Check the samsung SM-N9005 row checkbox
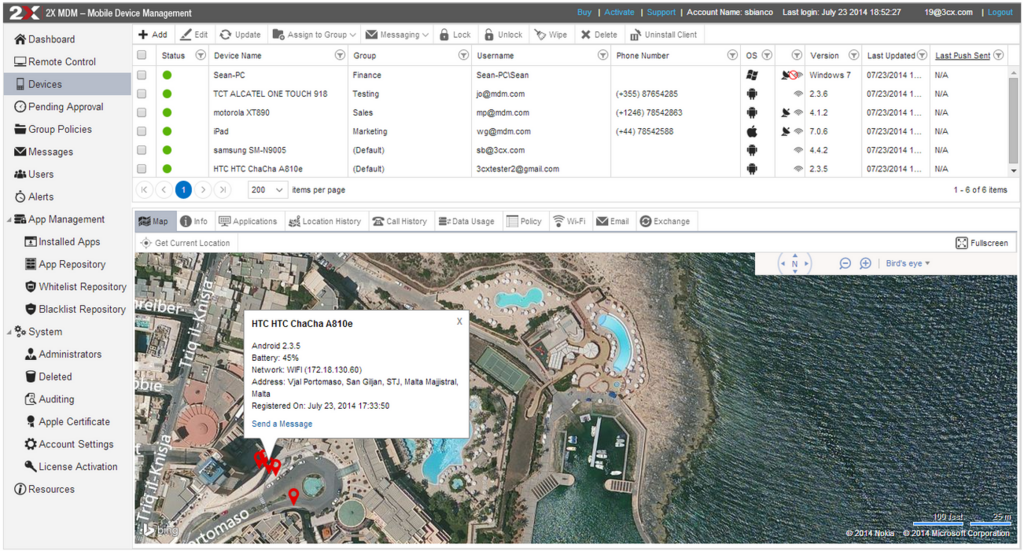This screenshot has height=551, width=1024. tap(142, 150)
